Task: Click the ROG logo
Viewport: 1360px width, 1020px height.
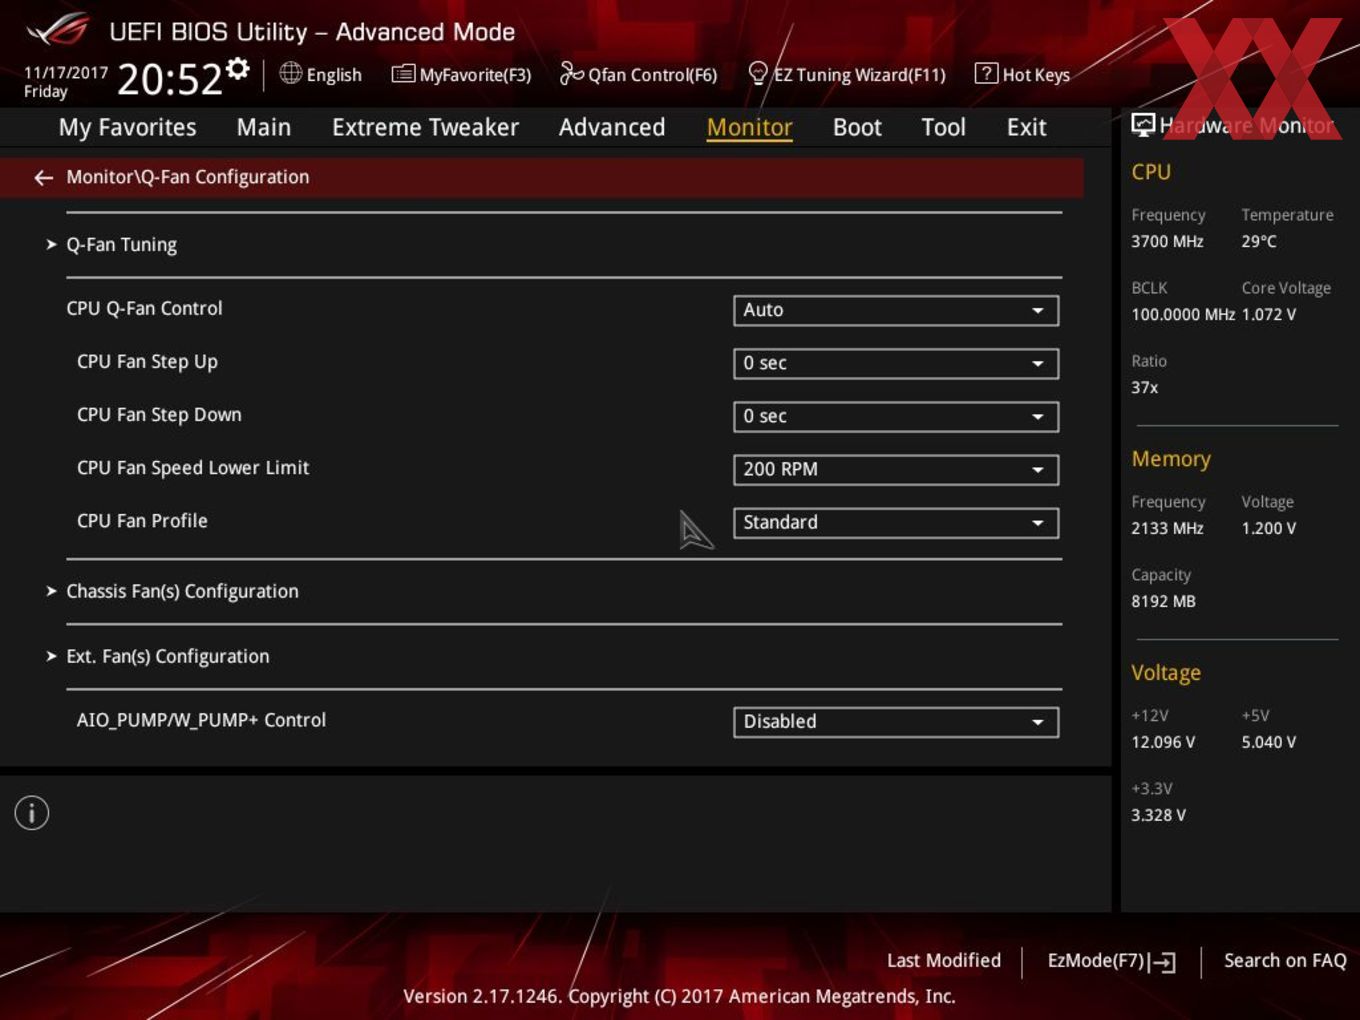Action: point(58,30)
